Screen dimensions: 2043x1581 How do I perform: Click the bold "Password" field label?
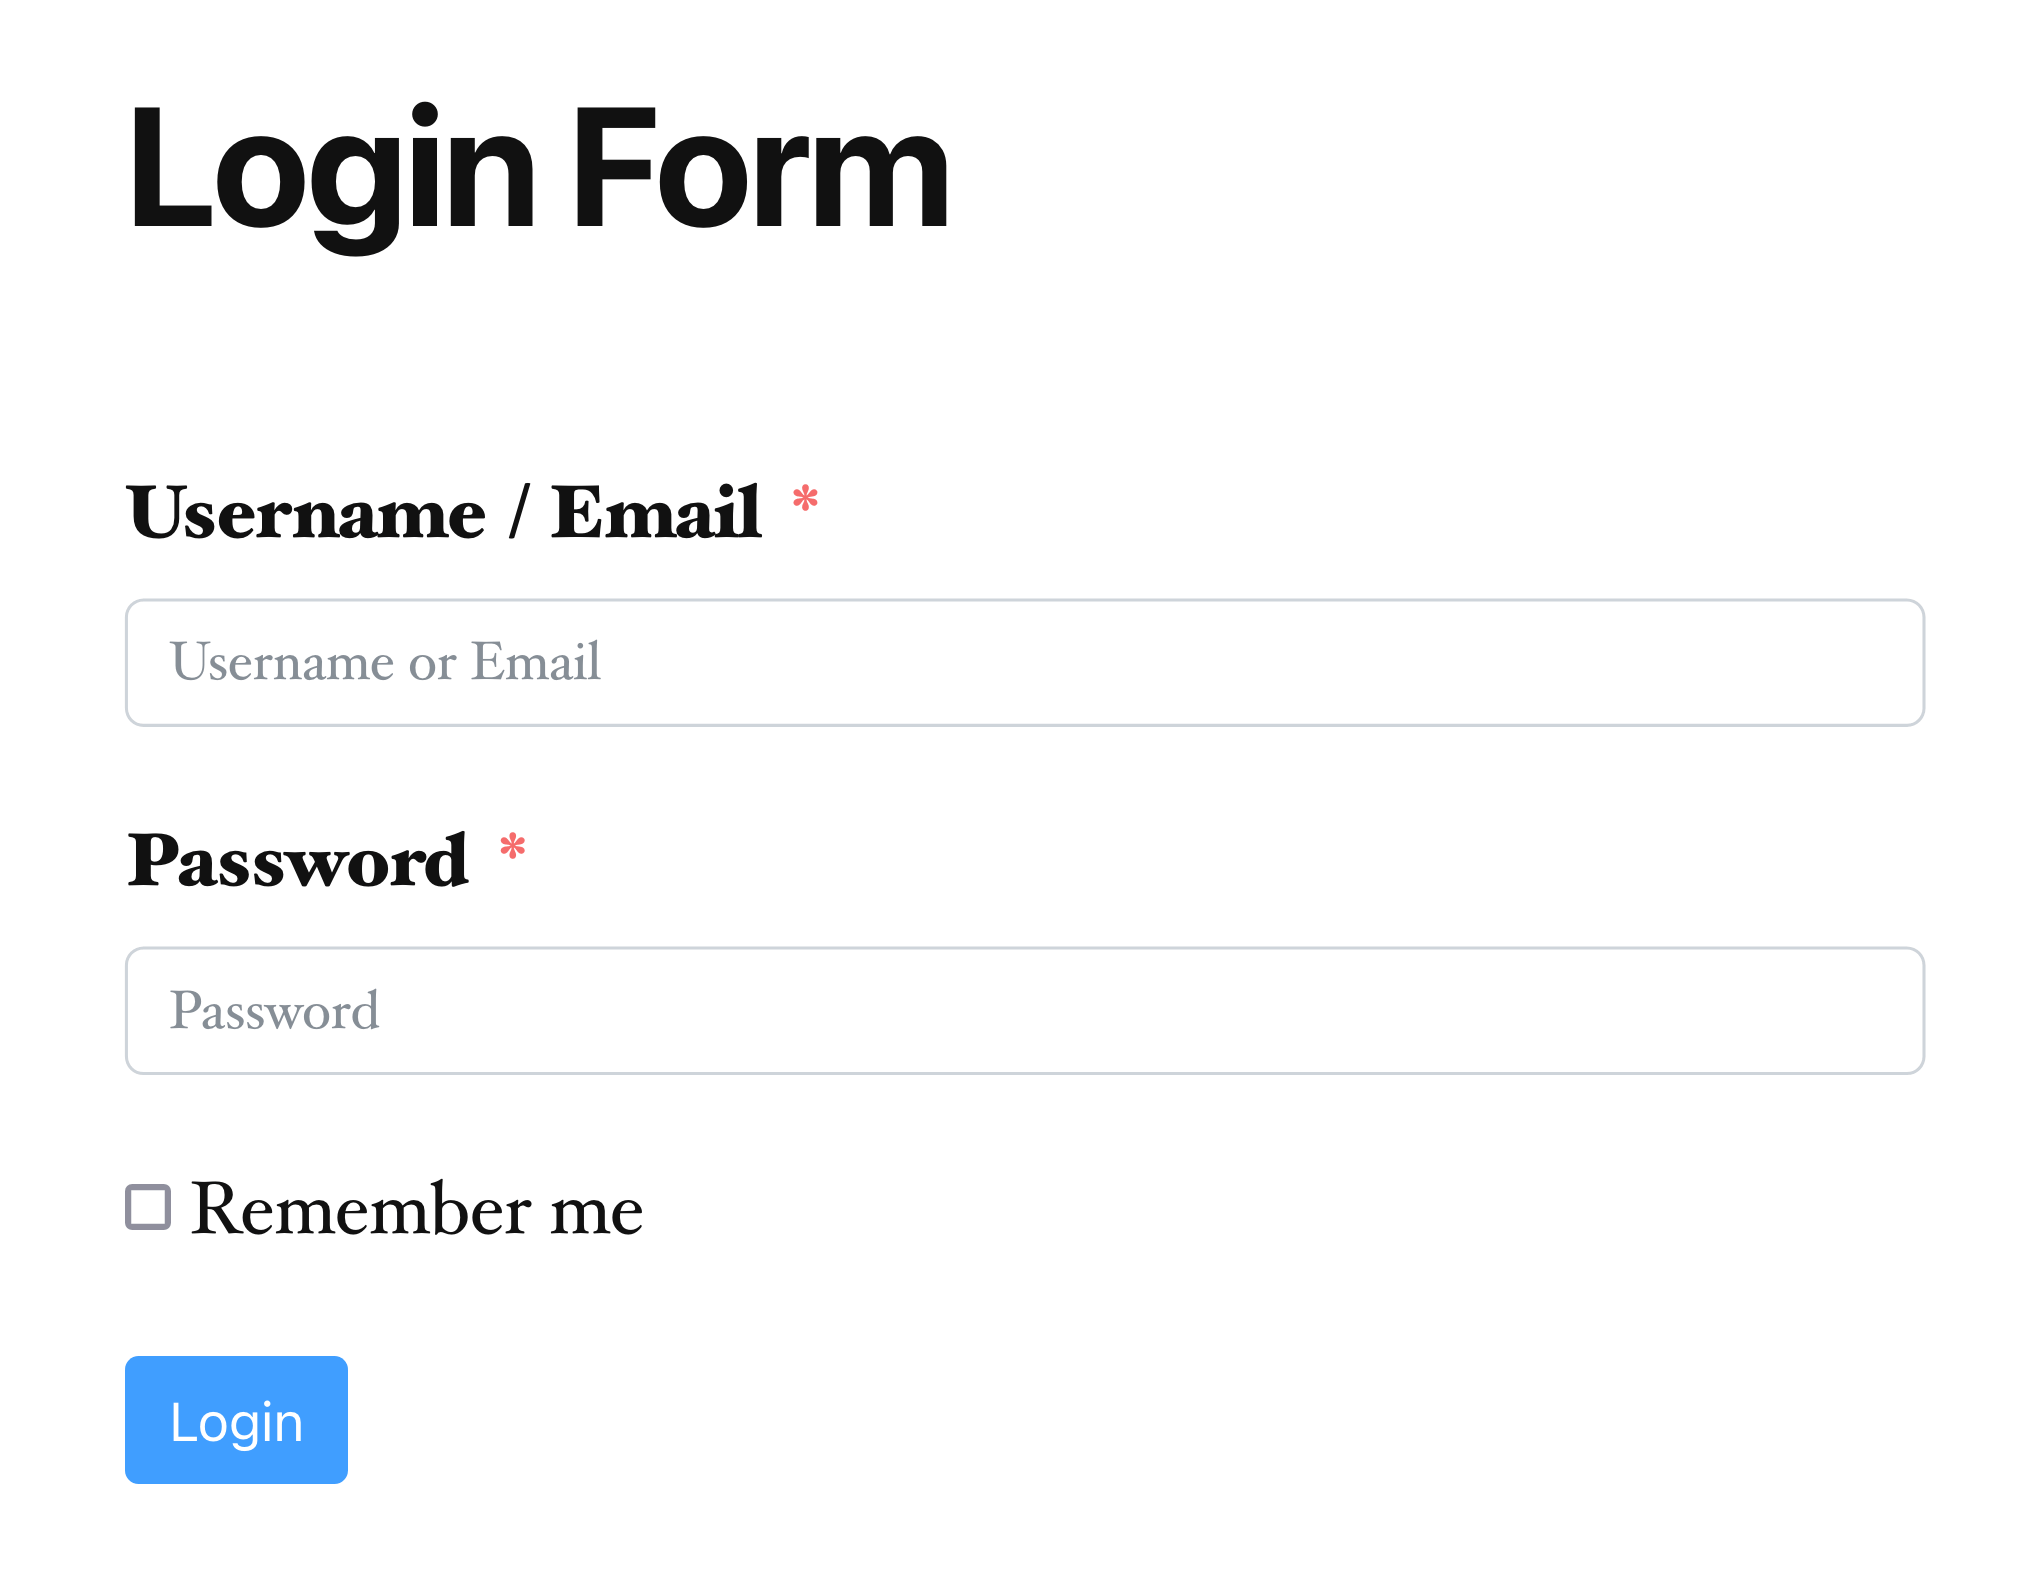[x=298, y=860]
